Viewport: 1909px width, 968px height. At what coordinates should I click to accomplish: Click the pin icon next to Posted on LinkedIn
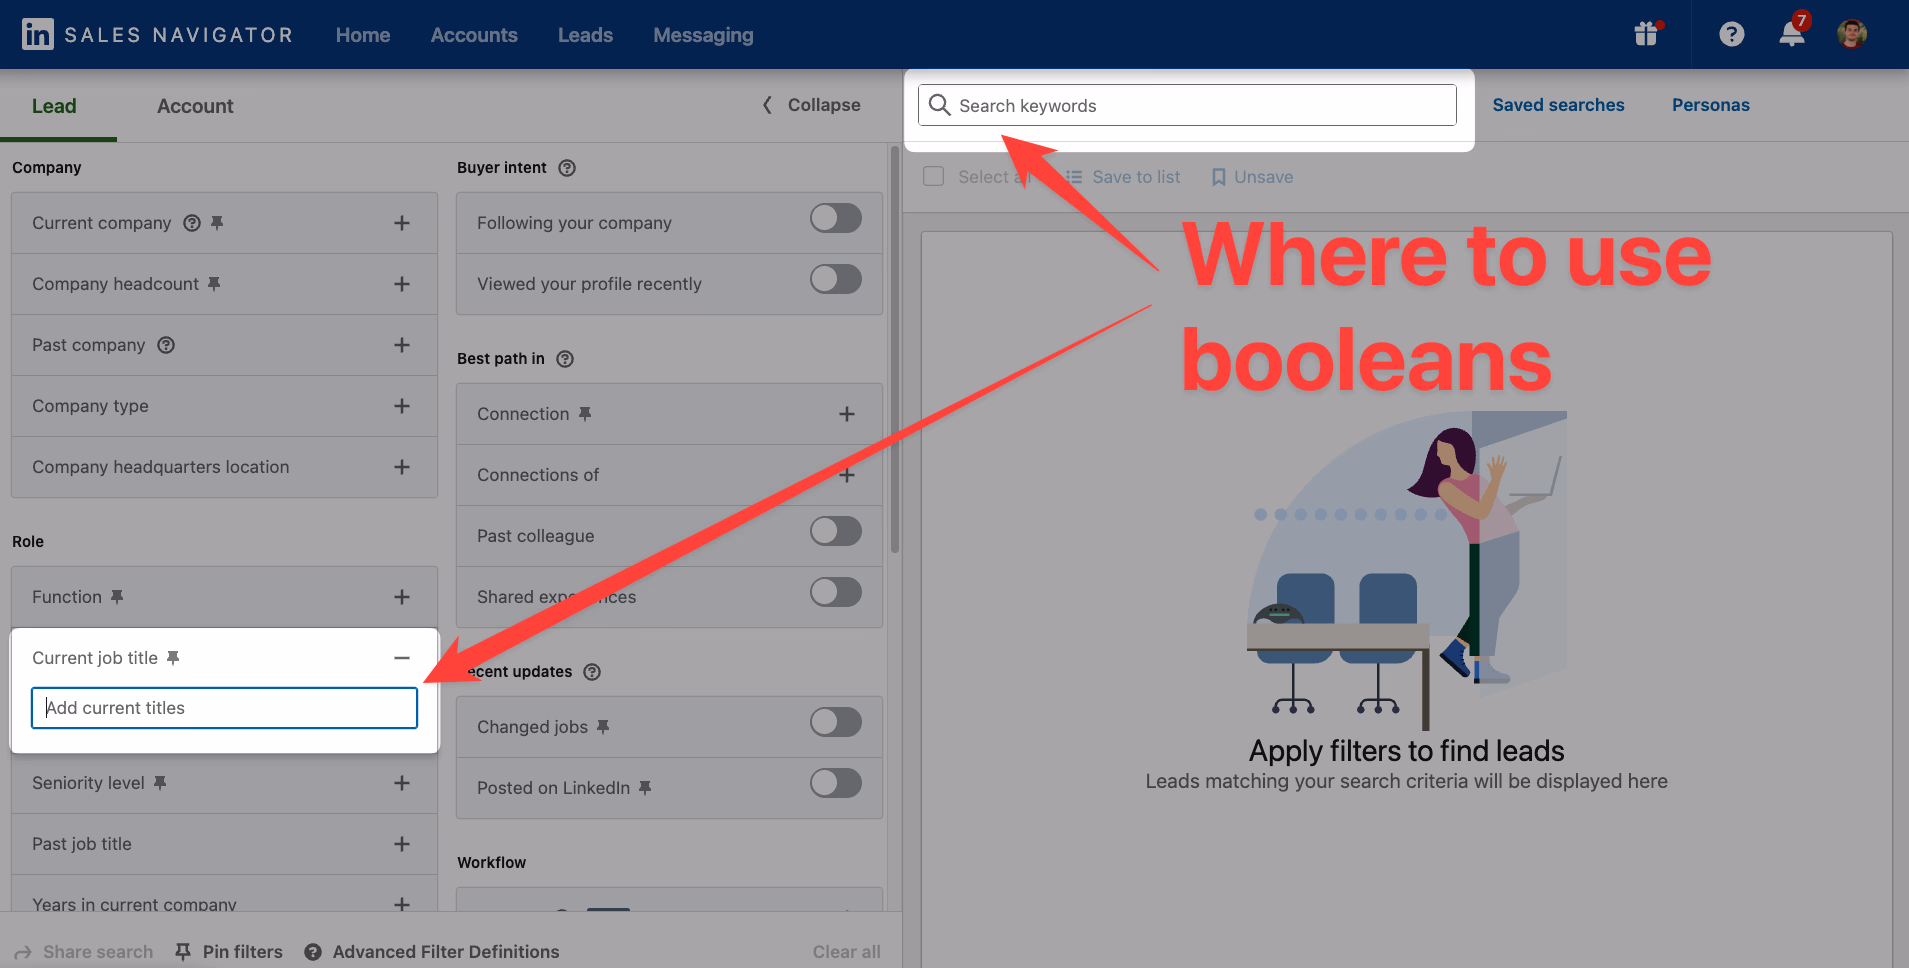[x=645, y=788]
